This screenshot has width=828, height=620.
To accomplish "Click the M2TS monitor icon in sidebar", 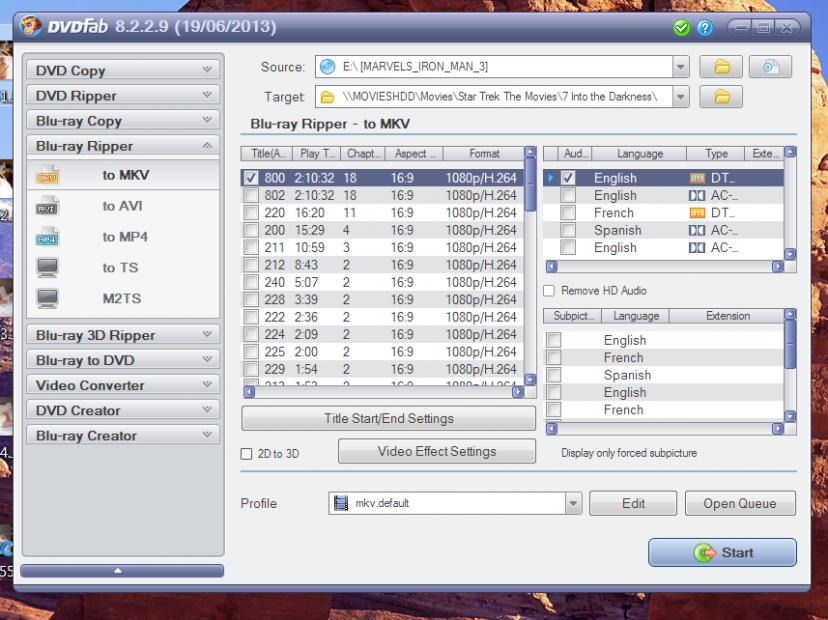I will (47, 298).
